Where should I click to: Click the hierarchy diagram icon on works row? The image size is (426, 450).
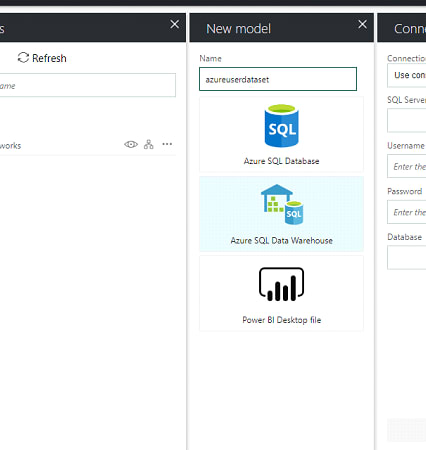click(x=149, y=144)
